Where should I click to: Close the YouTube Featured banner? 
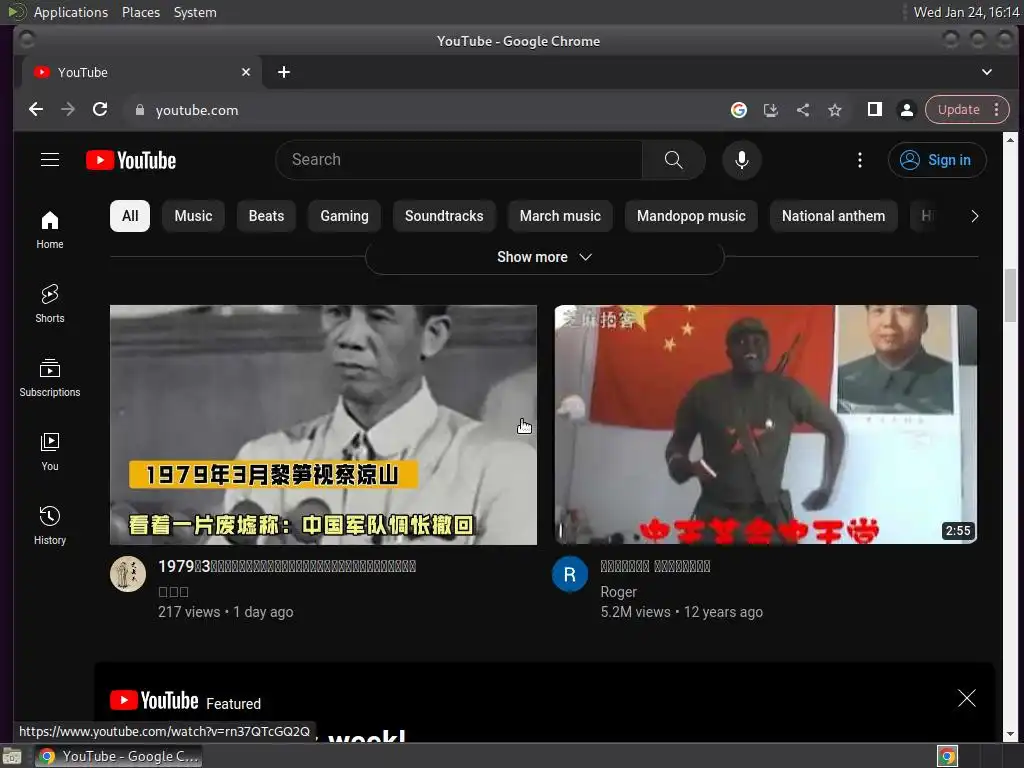(x=967, y=698)
